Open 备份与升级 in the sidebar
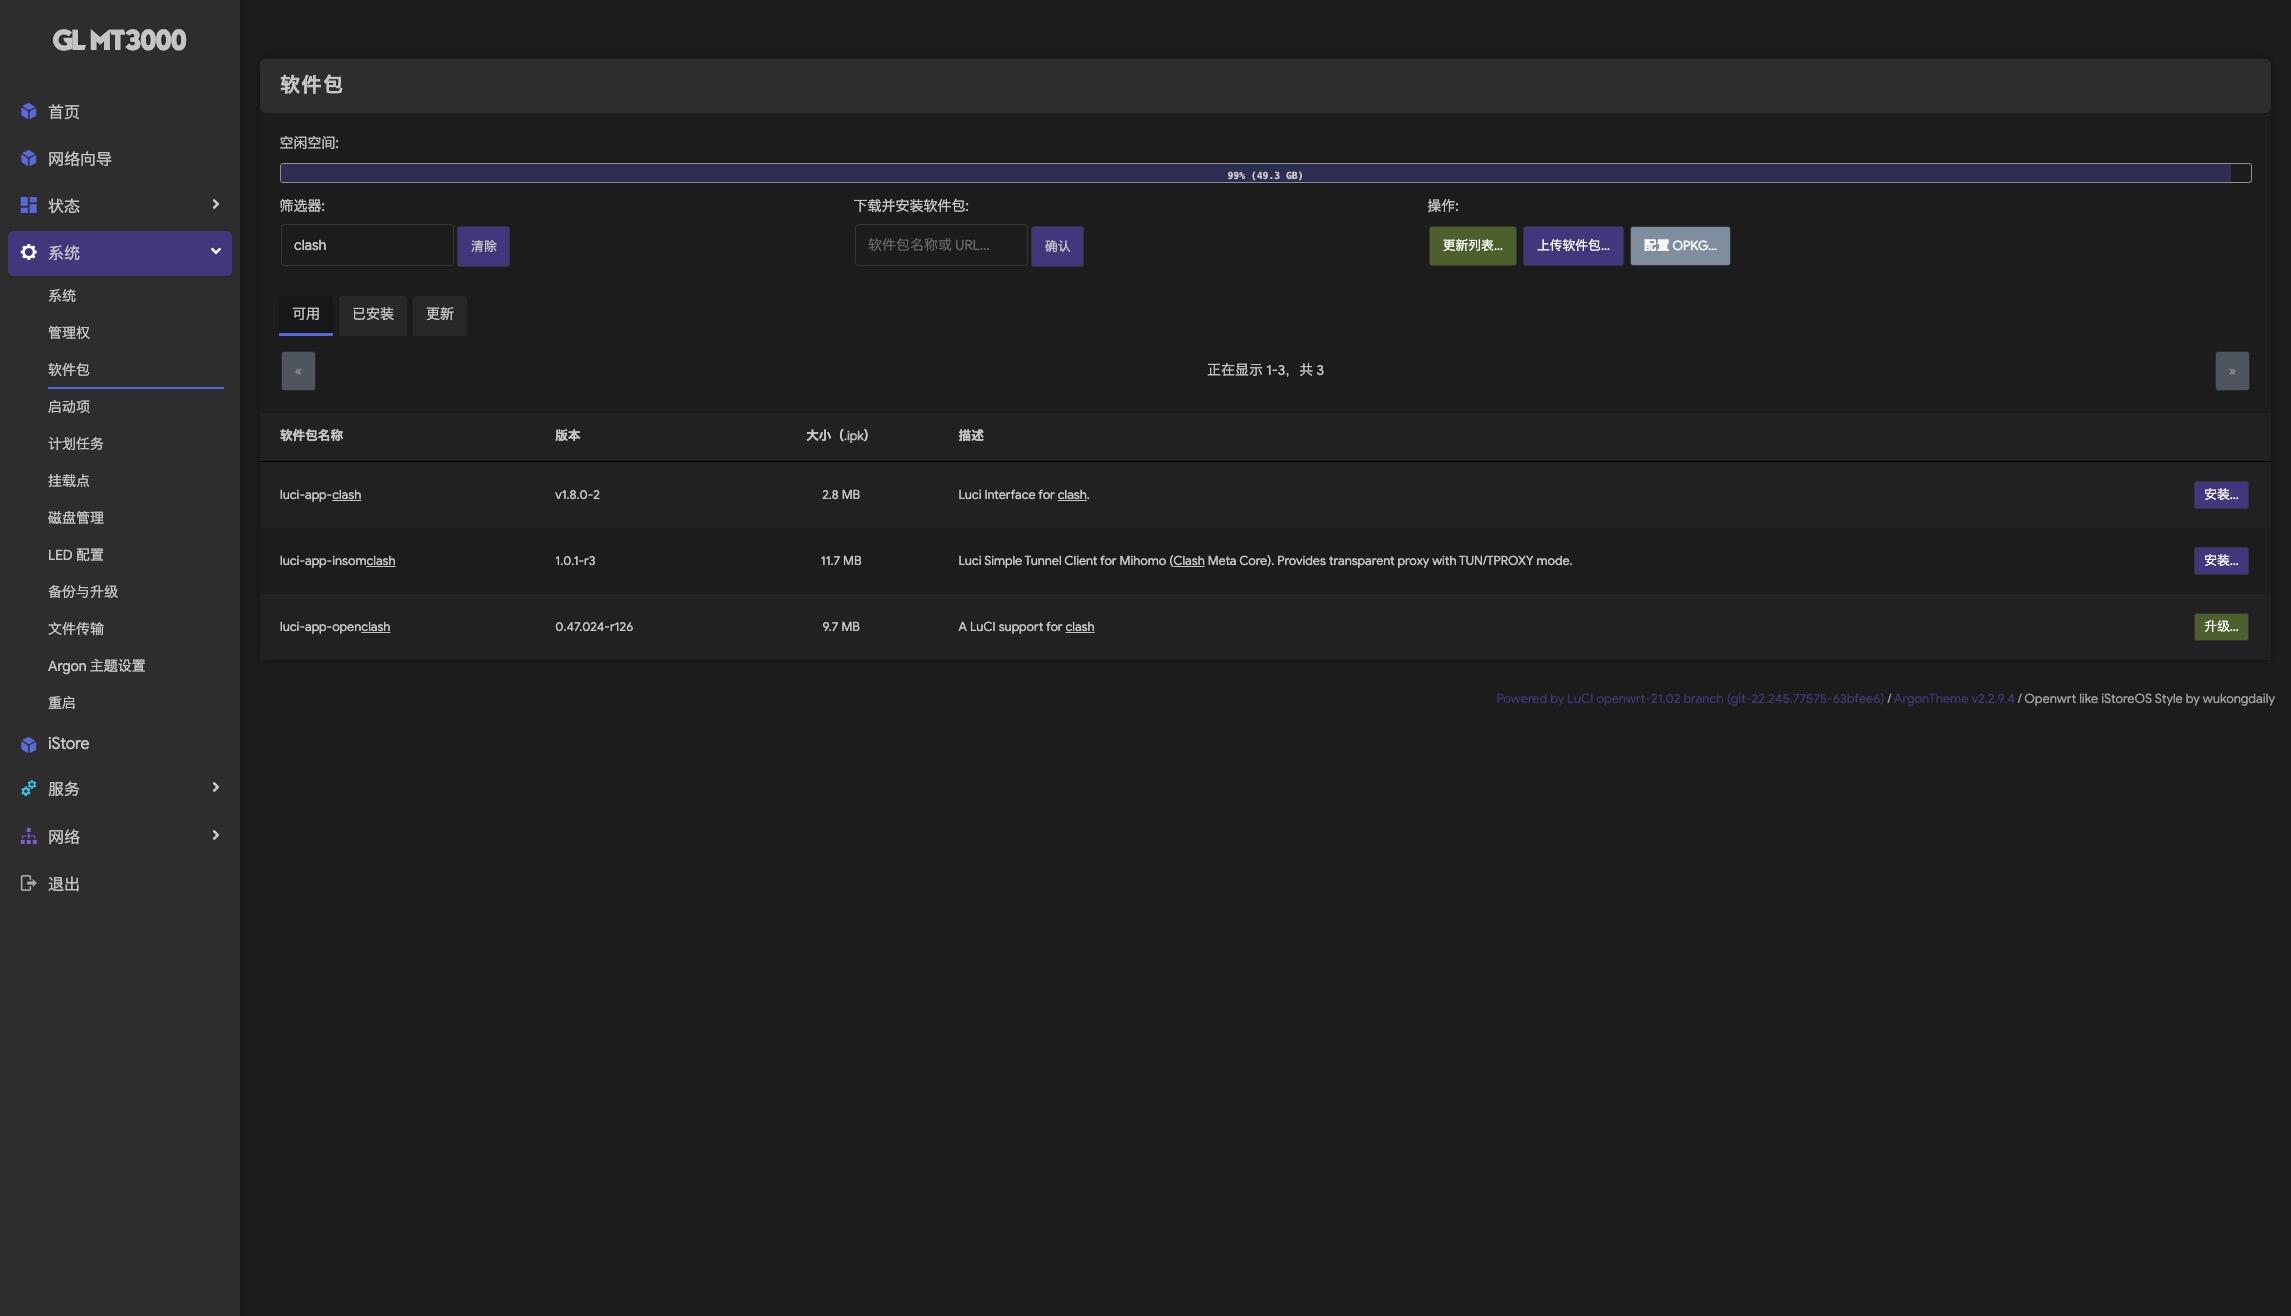2291x1316 pixels. tap(83, 592)
